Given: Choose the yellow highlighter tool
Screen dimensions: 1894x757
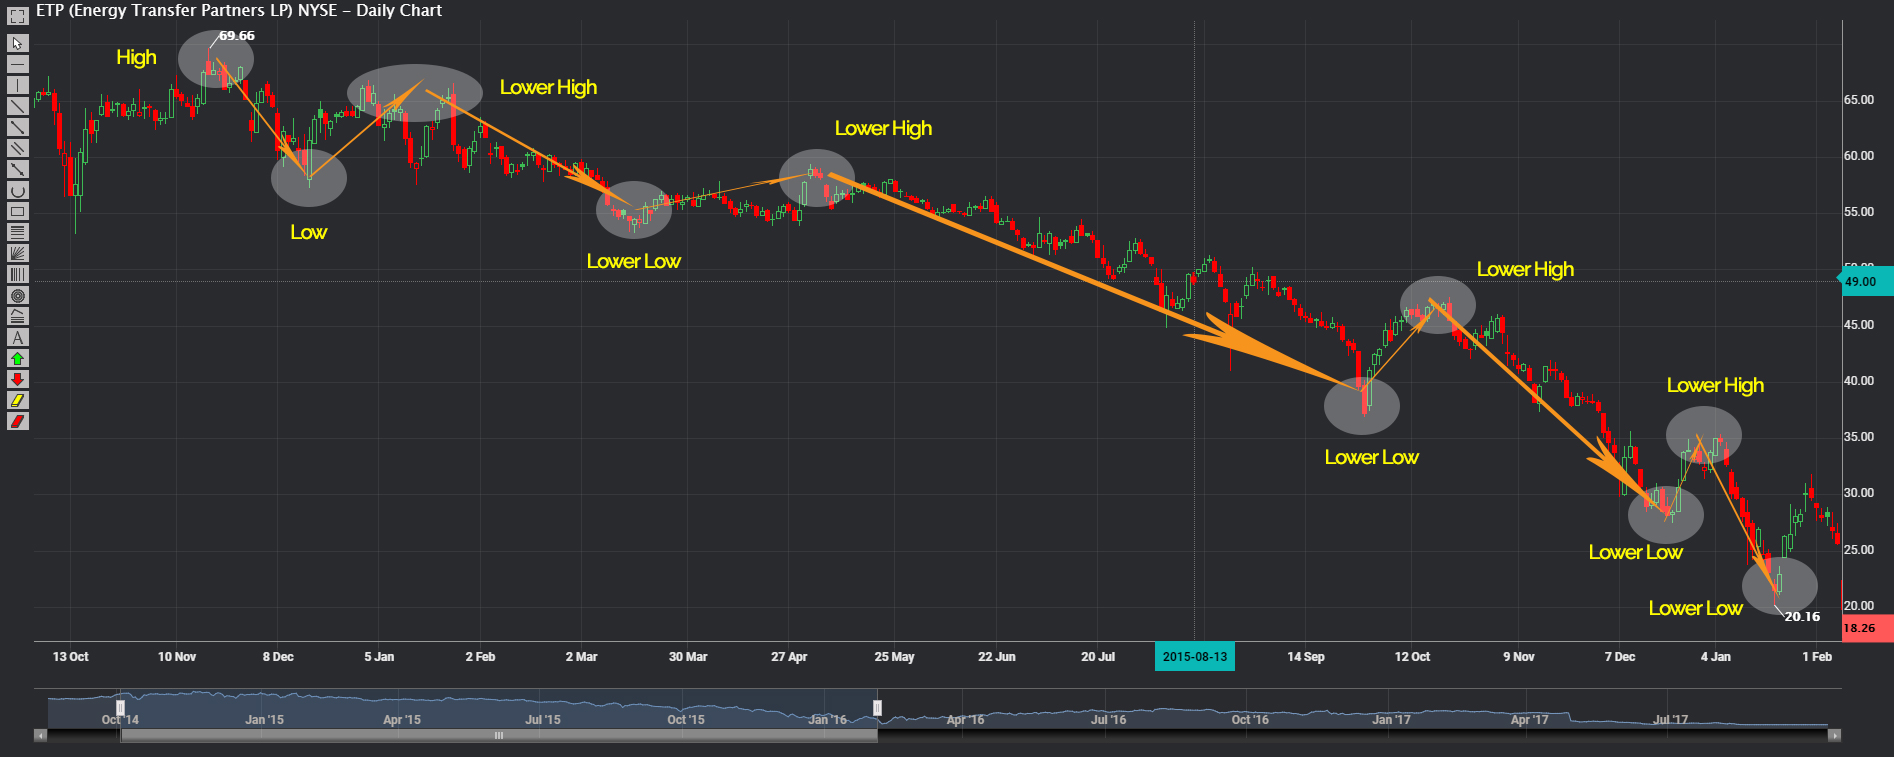Looking at the screenshot, I should point(17,400).
